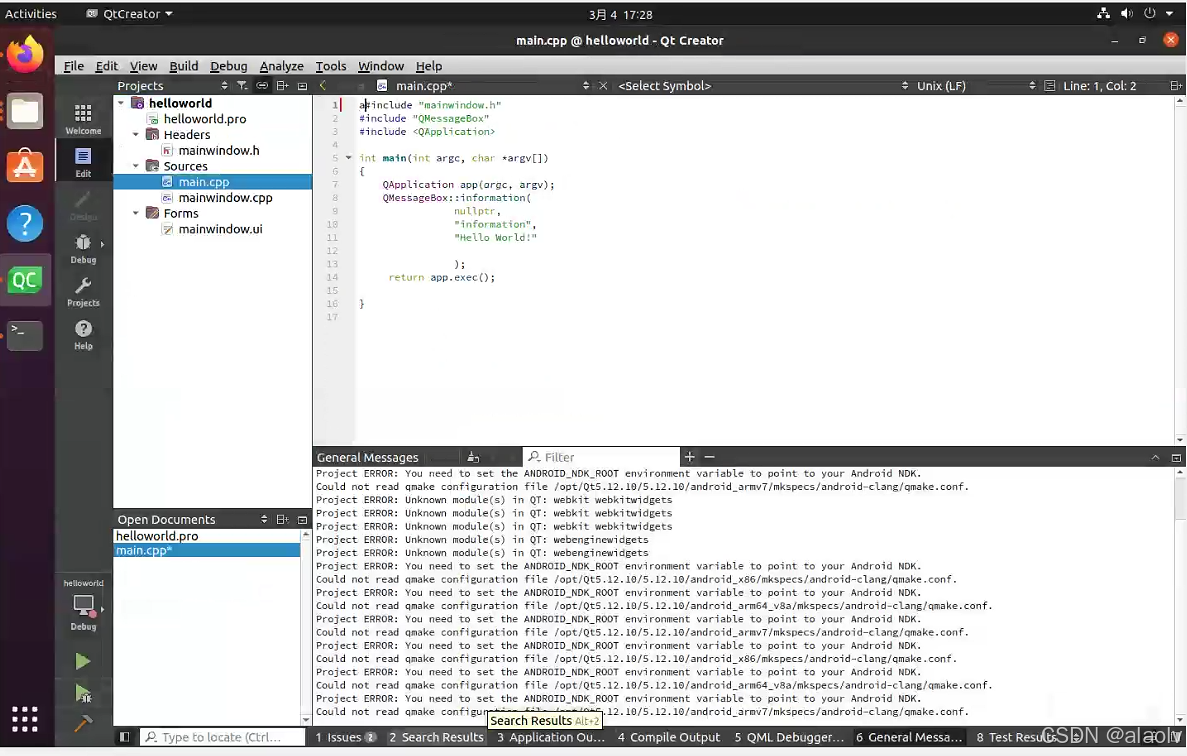Open the Projects mode wrench icon

[83, 291]
